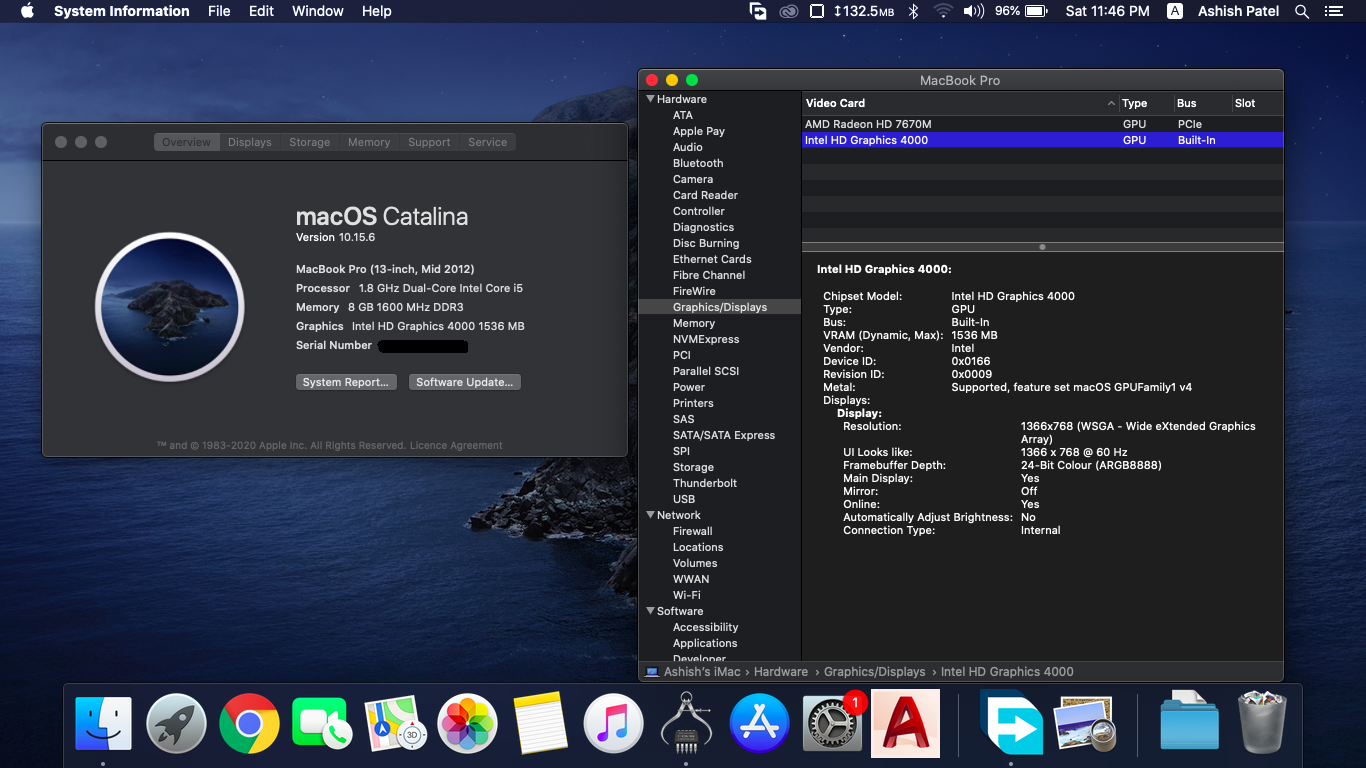Click Hardware in the path bar
The width and height of the screenshot is (1366, 768).
[x=781, y=672]
